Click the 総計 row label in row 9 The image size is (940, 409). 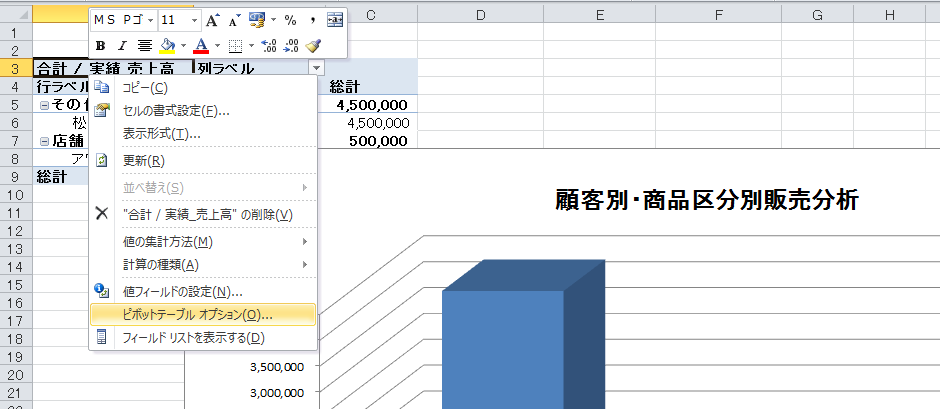coord(51,176)
